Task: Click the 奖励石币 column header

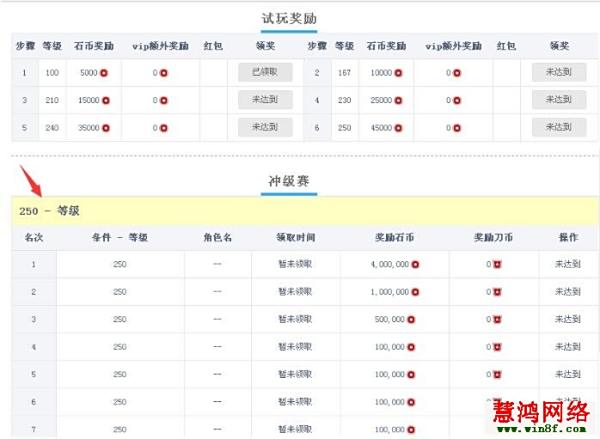Action: [x=394, y=238]
